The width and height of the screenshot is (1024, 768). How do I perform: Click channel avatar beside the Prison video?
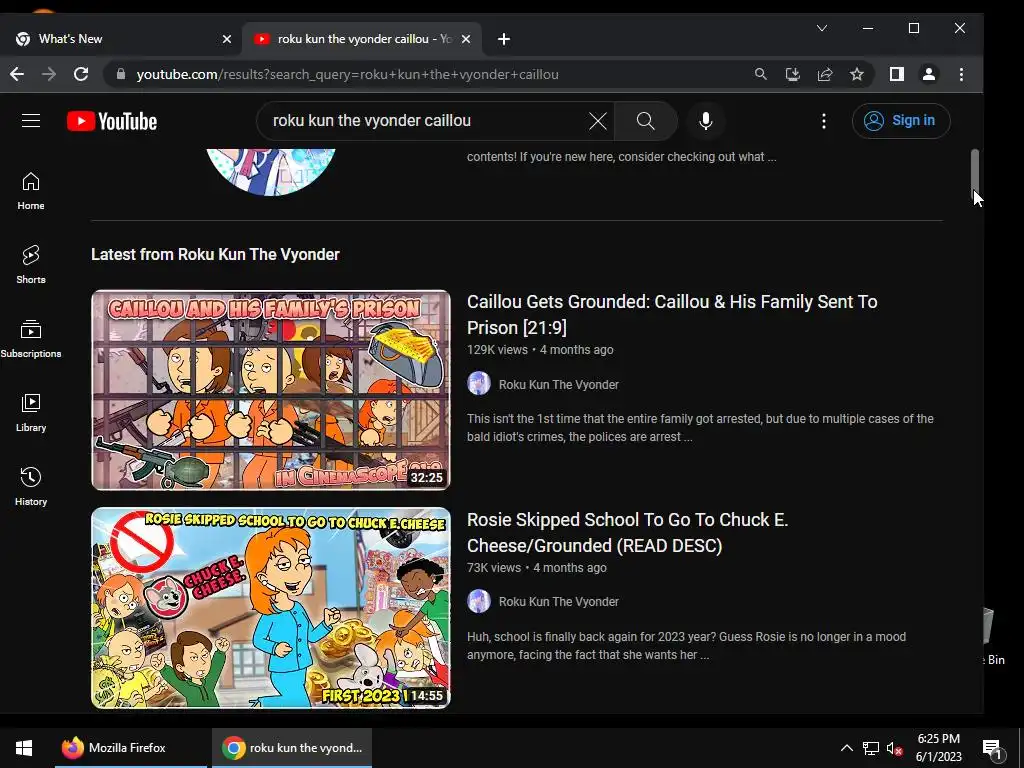point(479,383)
